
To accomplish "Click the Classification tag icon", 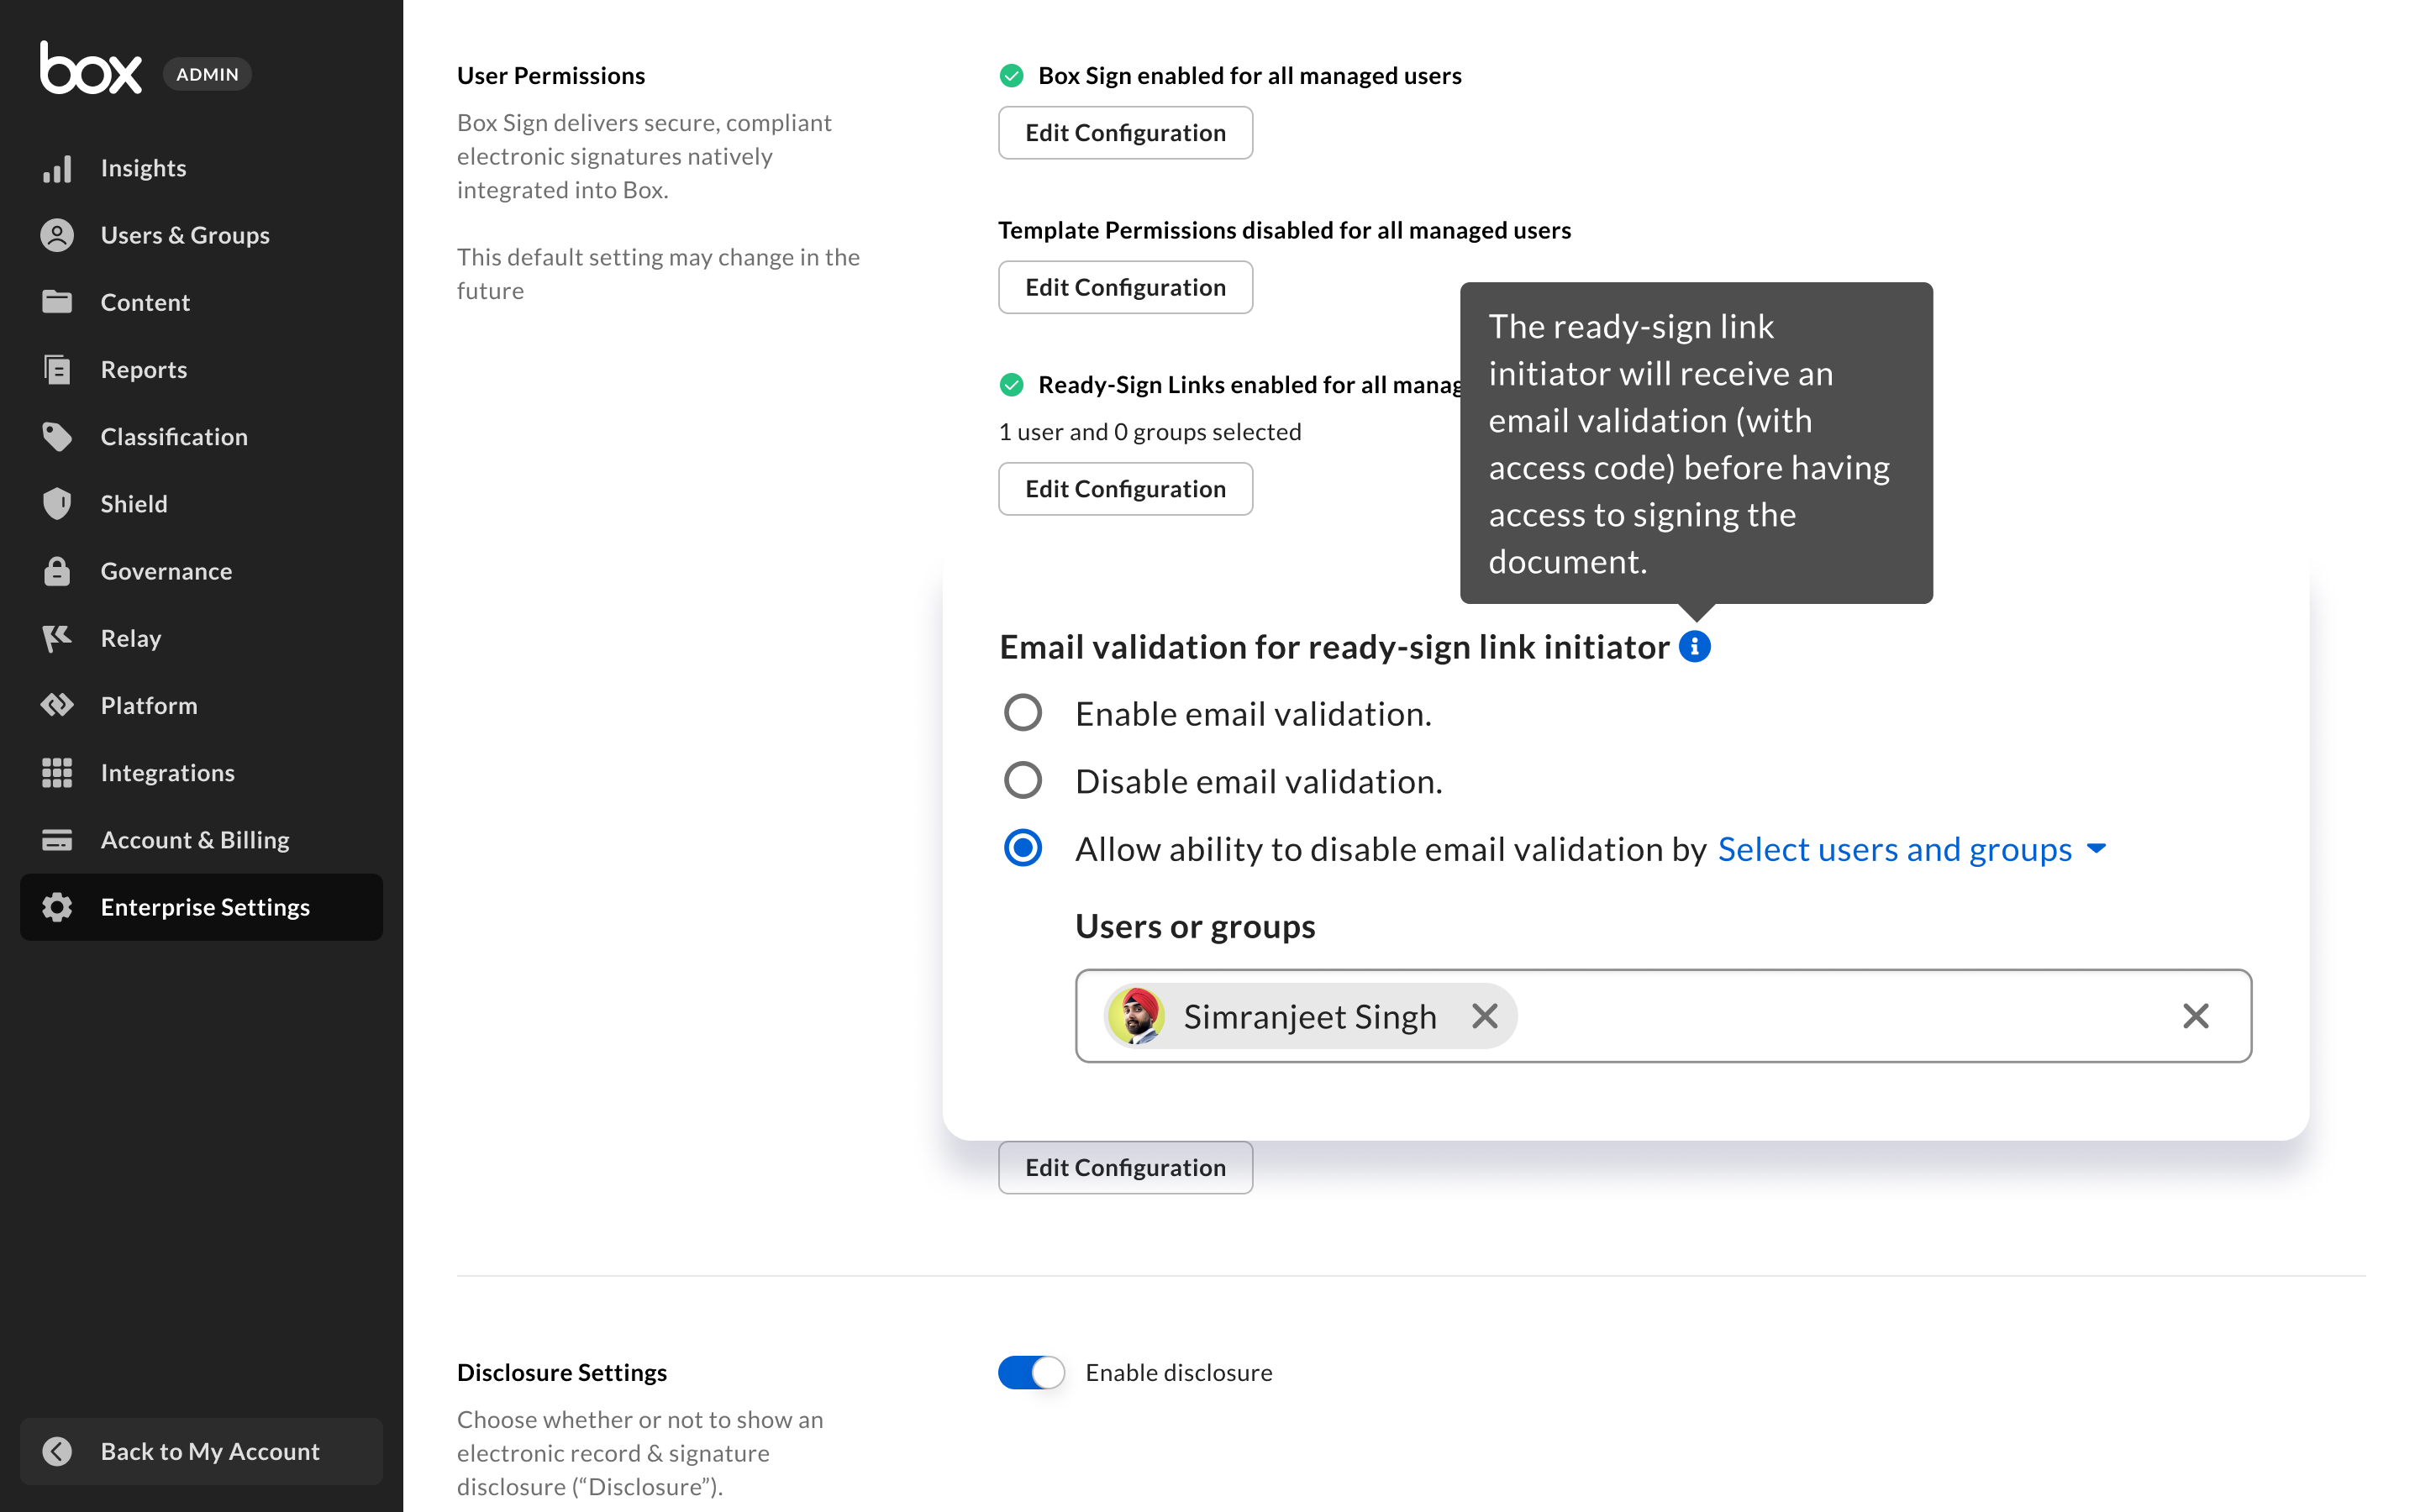I will pyautogui.click(x=57, y=437).
